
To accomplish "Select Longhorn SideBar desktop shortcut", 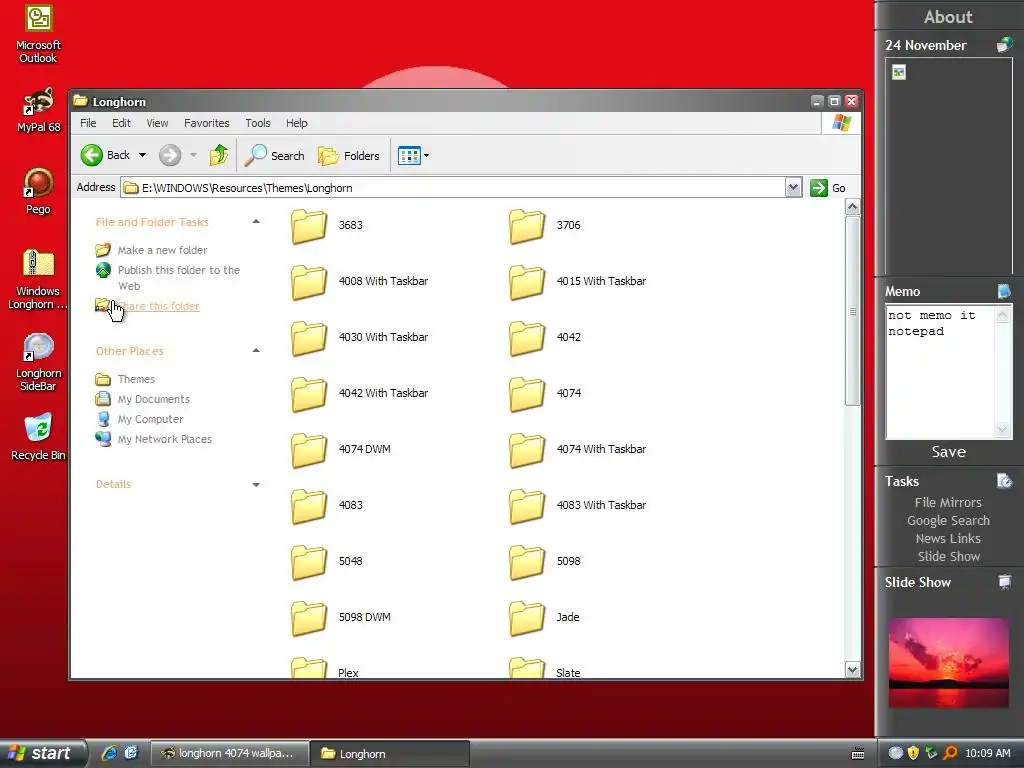I will click(39, 361).
